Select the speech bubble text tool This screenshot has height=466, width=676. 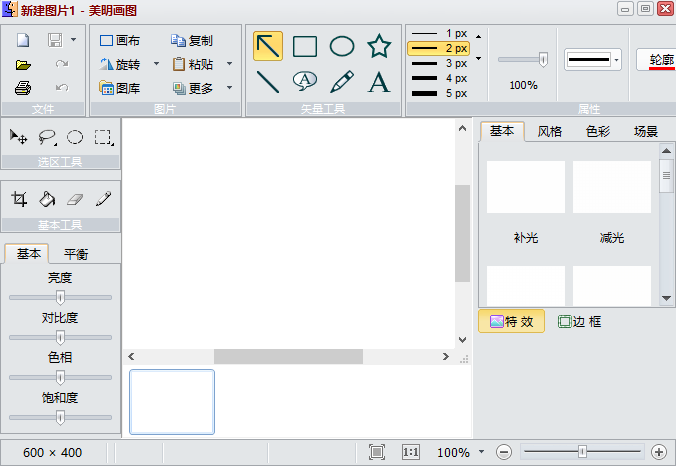coord(305,81)
